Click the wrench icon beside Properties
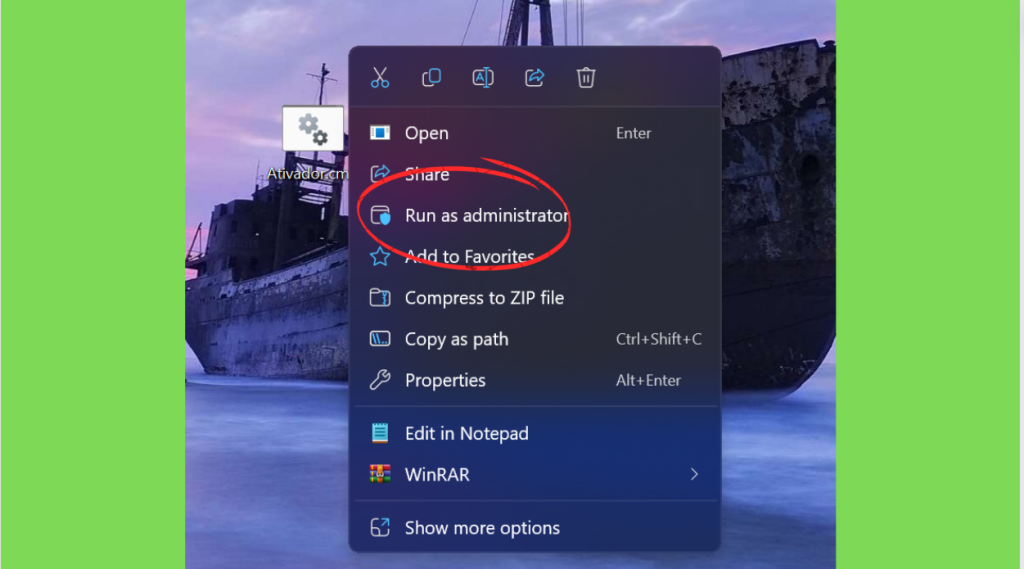The image size is (1024, 569). pos(380,380)
